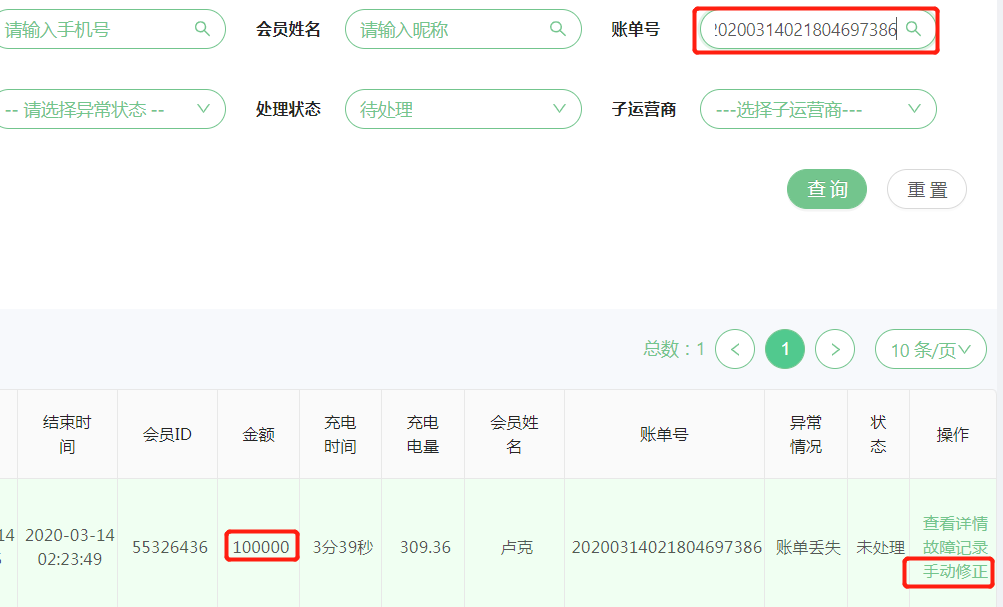The height and width of the screenshot is (607, 1003).
Task: Click 手动修正 link in the row
Action: tap(955, 571)
